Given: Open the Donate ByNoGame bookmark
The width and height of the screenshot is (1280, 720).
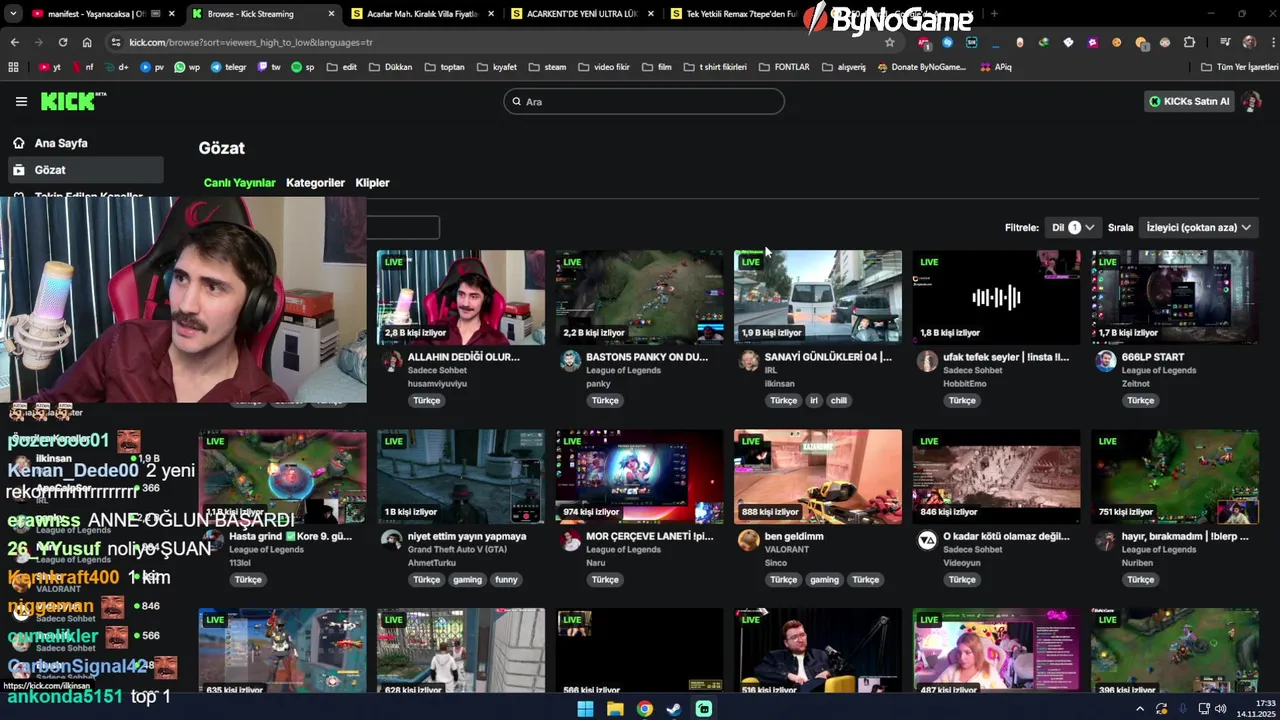Looking at the screenshot, I should click(921, 67).
